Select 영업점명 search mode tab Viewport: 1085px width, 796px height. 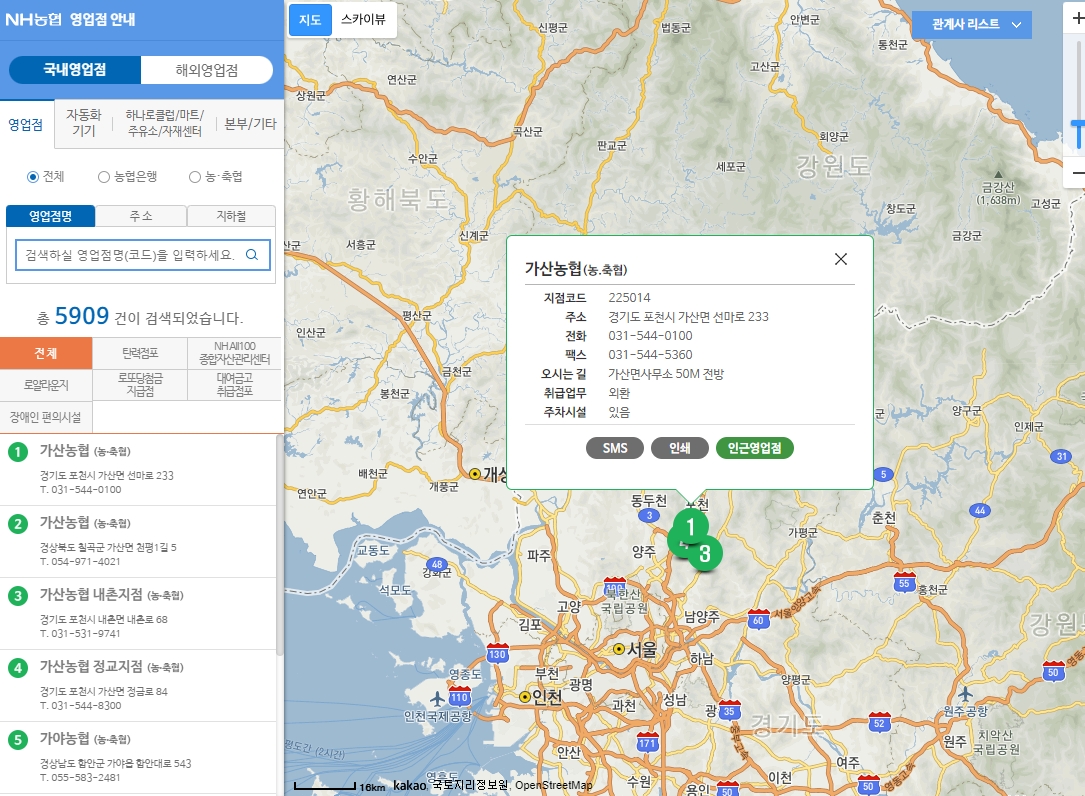click(51, 216)
